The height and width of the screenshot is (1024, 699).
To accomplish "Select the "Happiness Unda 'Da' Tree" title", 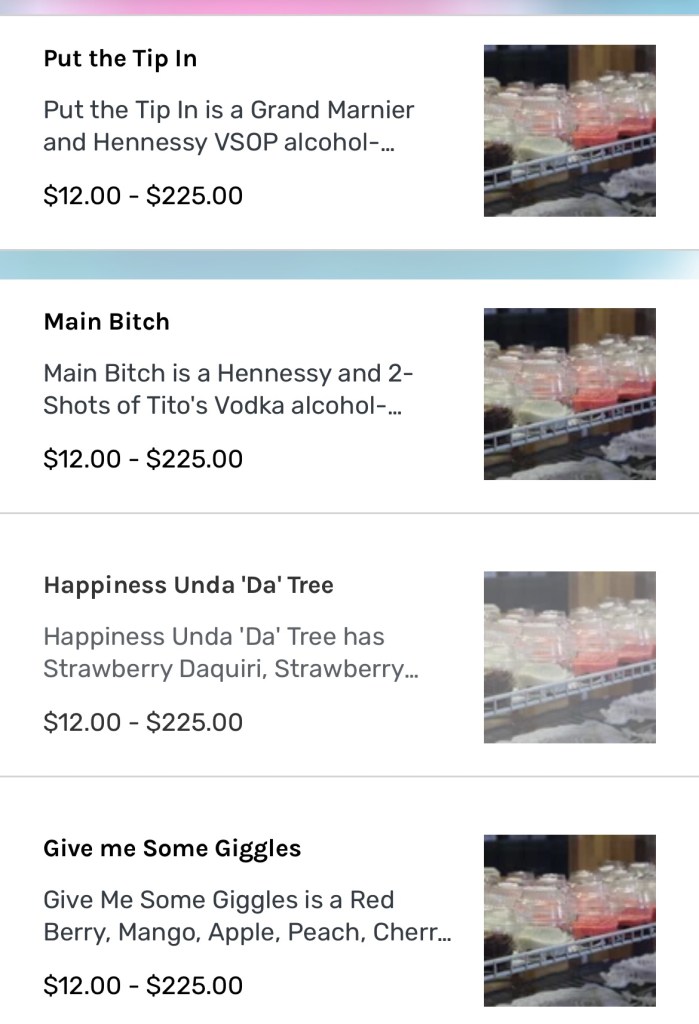I will pos(188,585).
